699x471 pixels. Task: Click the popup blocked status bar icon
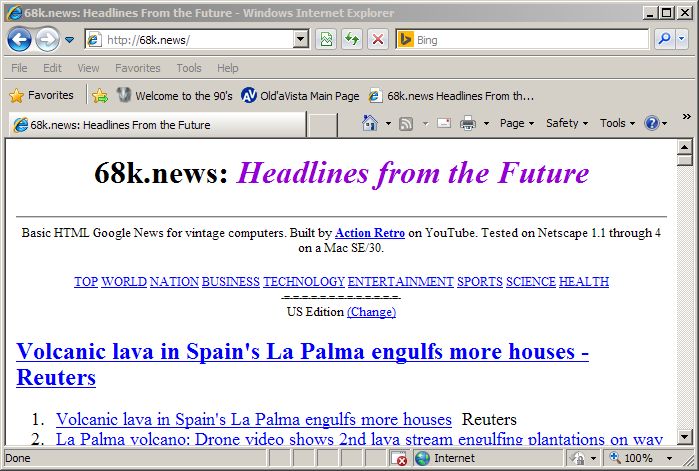coord(399,458)
